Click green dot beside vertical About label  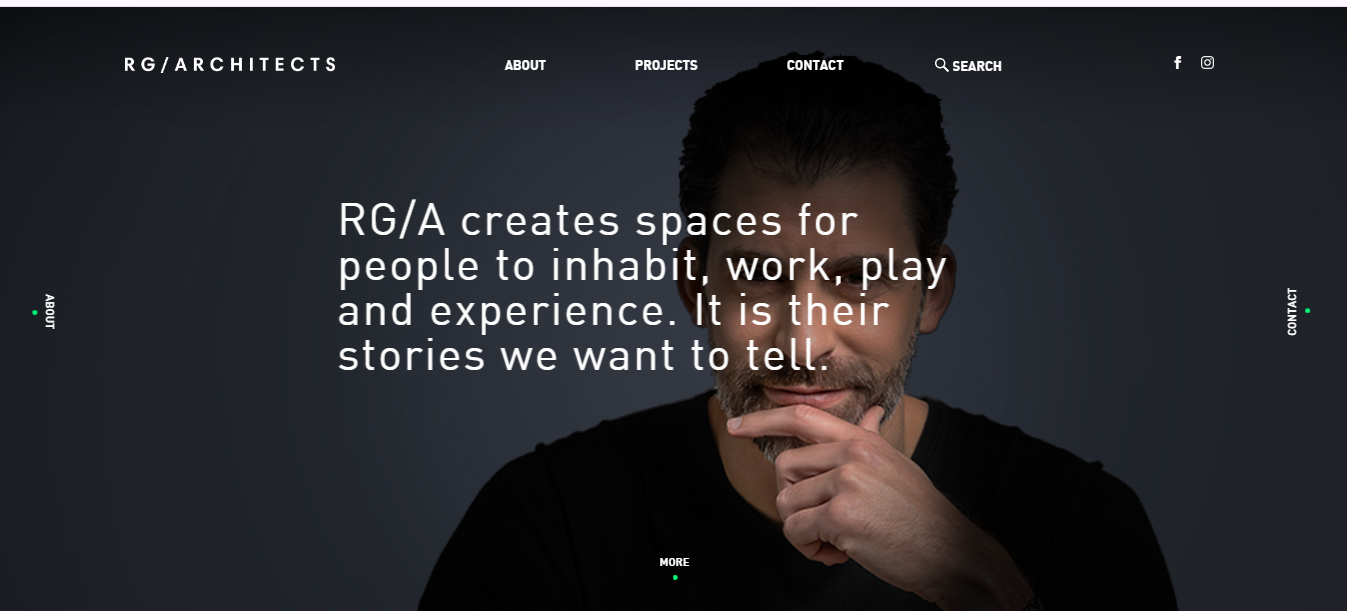pyautogui.click(x=35, y=312)
